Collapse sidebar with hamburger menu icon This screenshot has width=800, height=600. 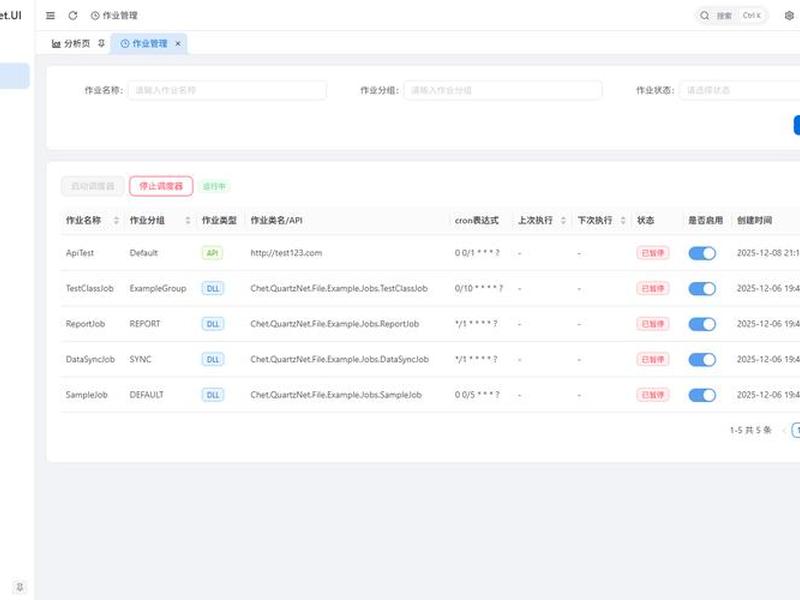point(50,15)
